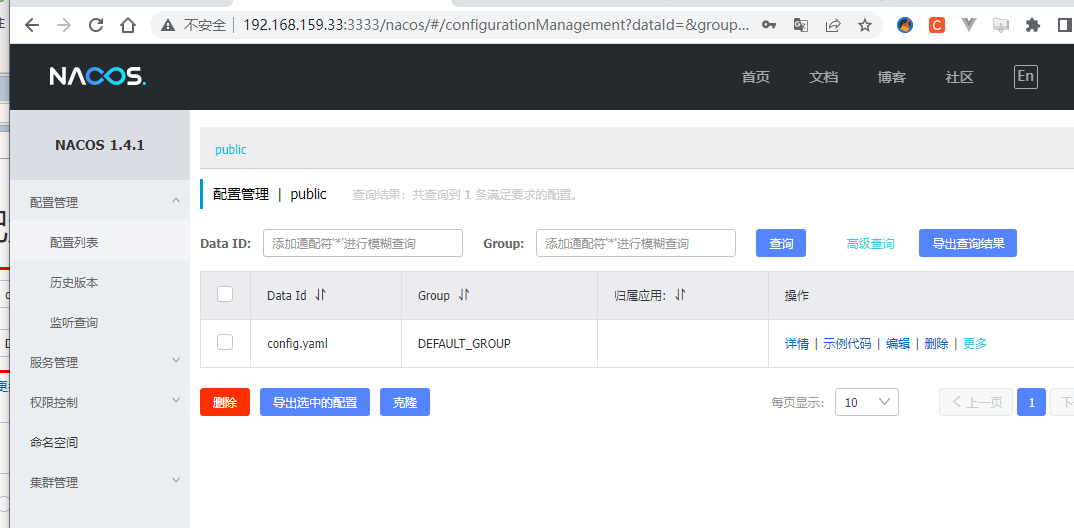Image resolution: width=1074 pixels, height=528 pixels.
Task: Click the blue 查询 button
Action: [x=781, y=243]
